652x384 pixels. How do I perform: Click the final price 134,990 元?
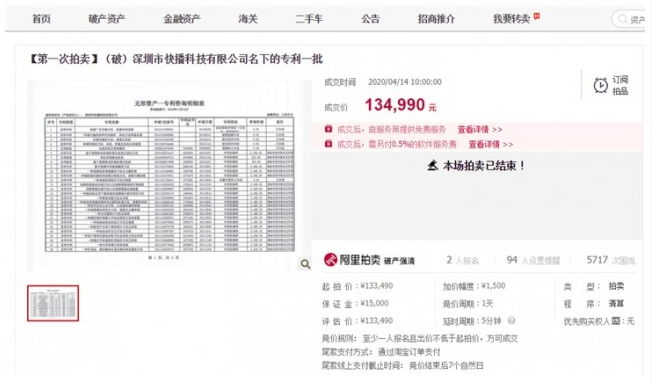[x=400, y=105]
